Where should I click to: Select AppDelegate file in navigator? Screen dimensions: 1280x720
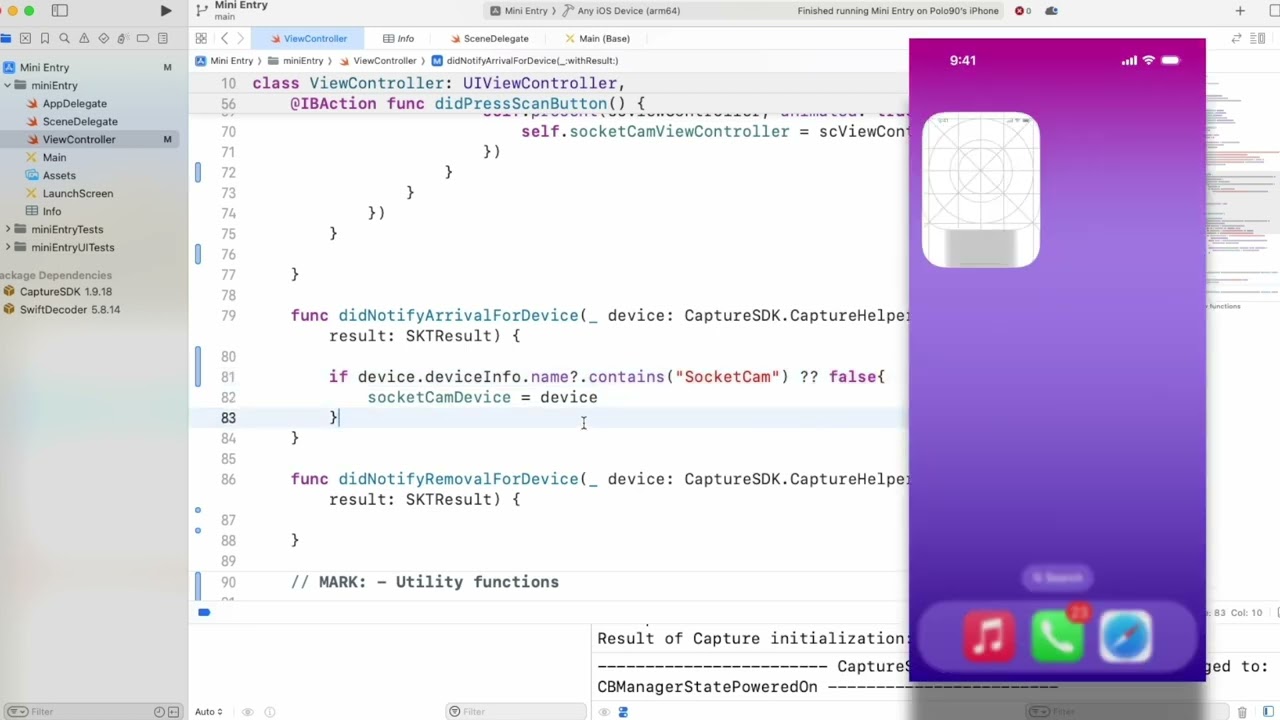point(74,104)
